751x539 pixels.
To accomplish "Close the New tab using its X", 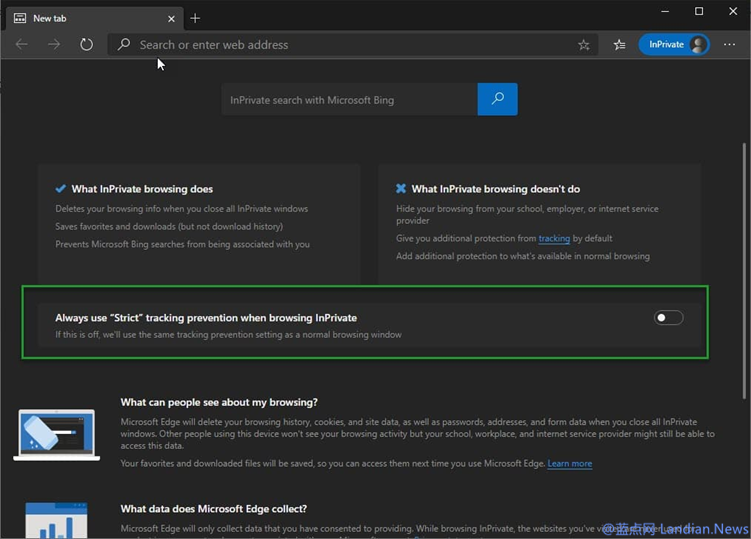I will [x=171, y=18].
